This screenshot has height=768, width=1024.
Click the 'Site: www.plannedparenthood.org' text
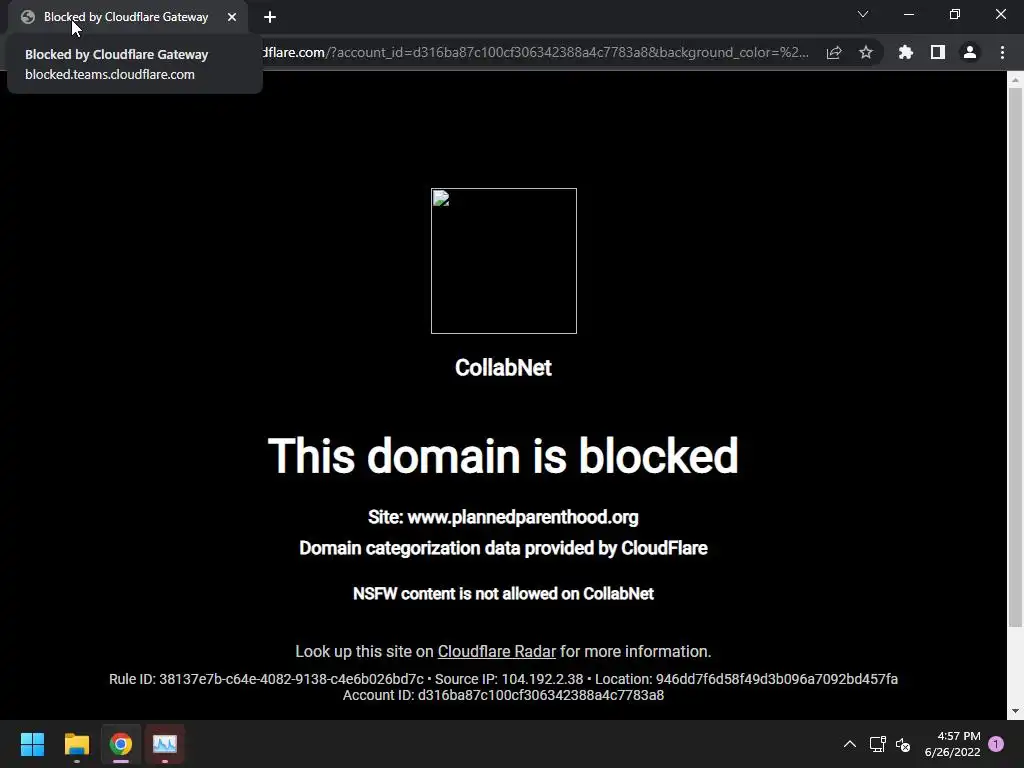coord(503,517)
